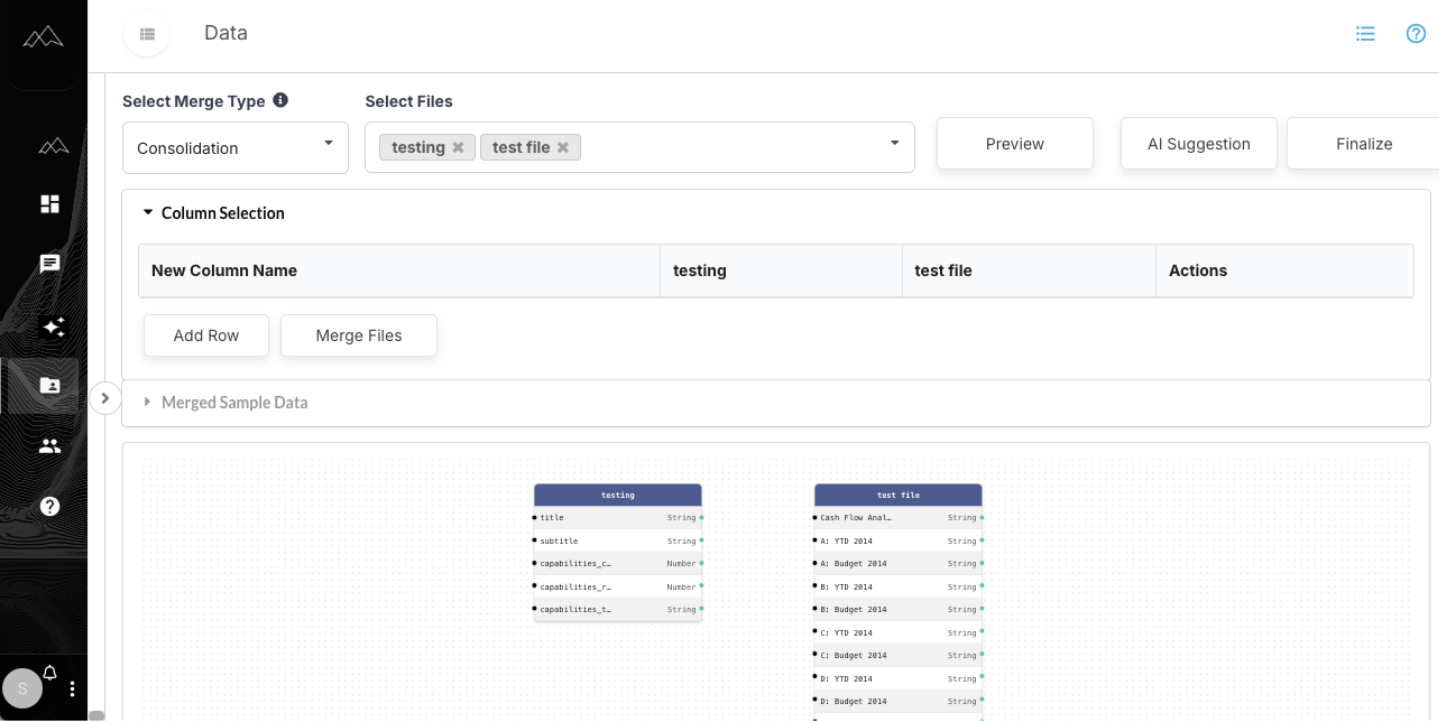1439x721 pixels.
Task: Open the Select Files dropdown
Action: coord(893,146)
